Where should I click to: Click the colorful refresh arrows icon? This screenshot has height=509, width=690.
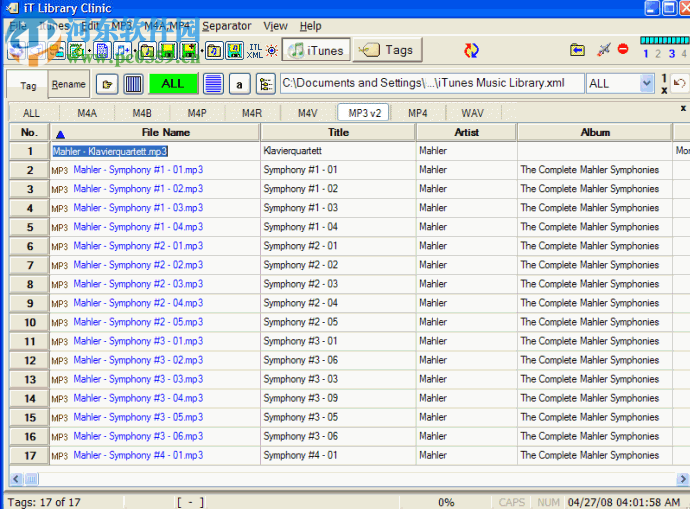click(x=472, y=50)
